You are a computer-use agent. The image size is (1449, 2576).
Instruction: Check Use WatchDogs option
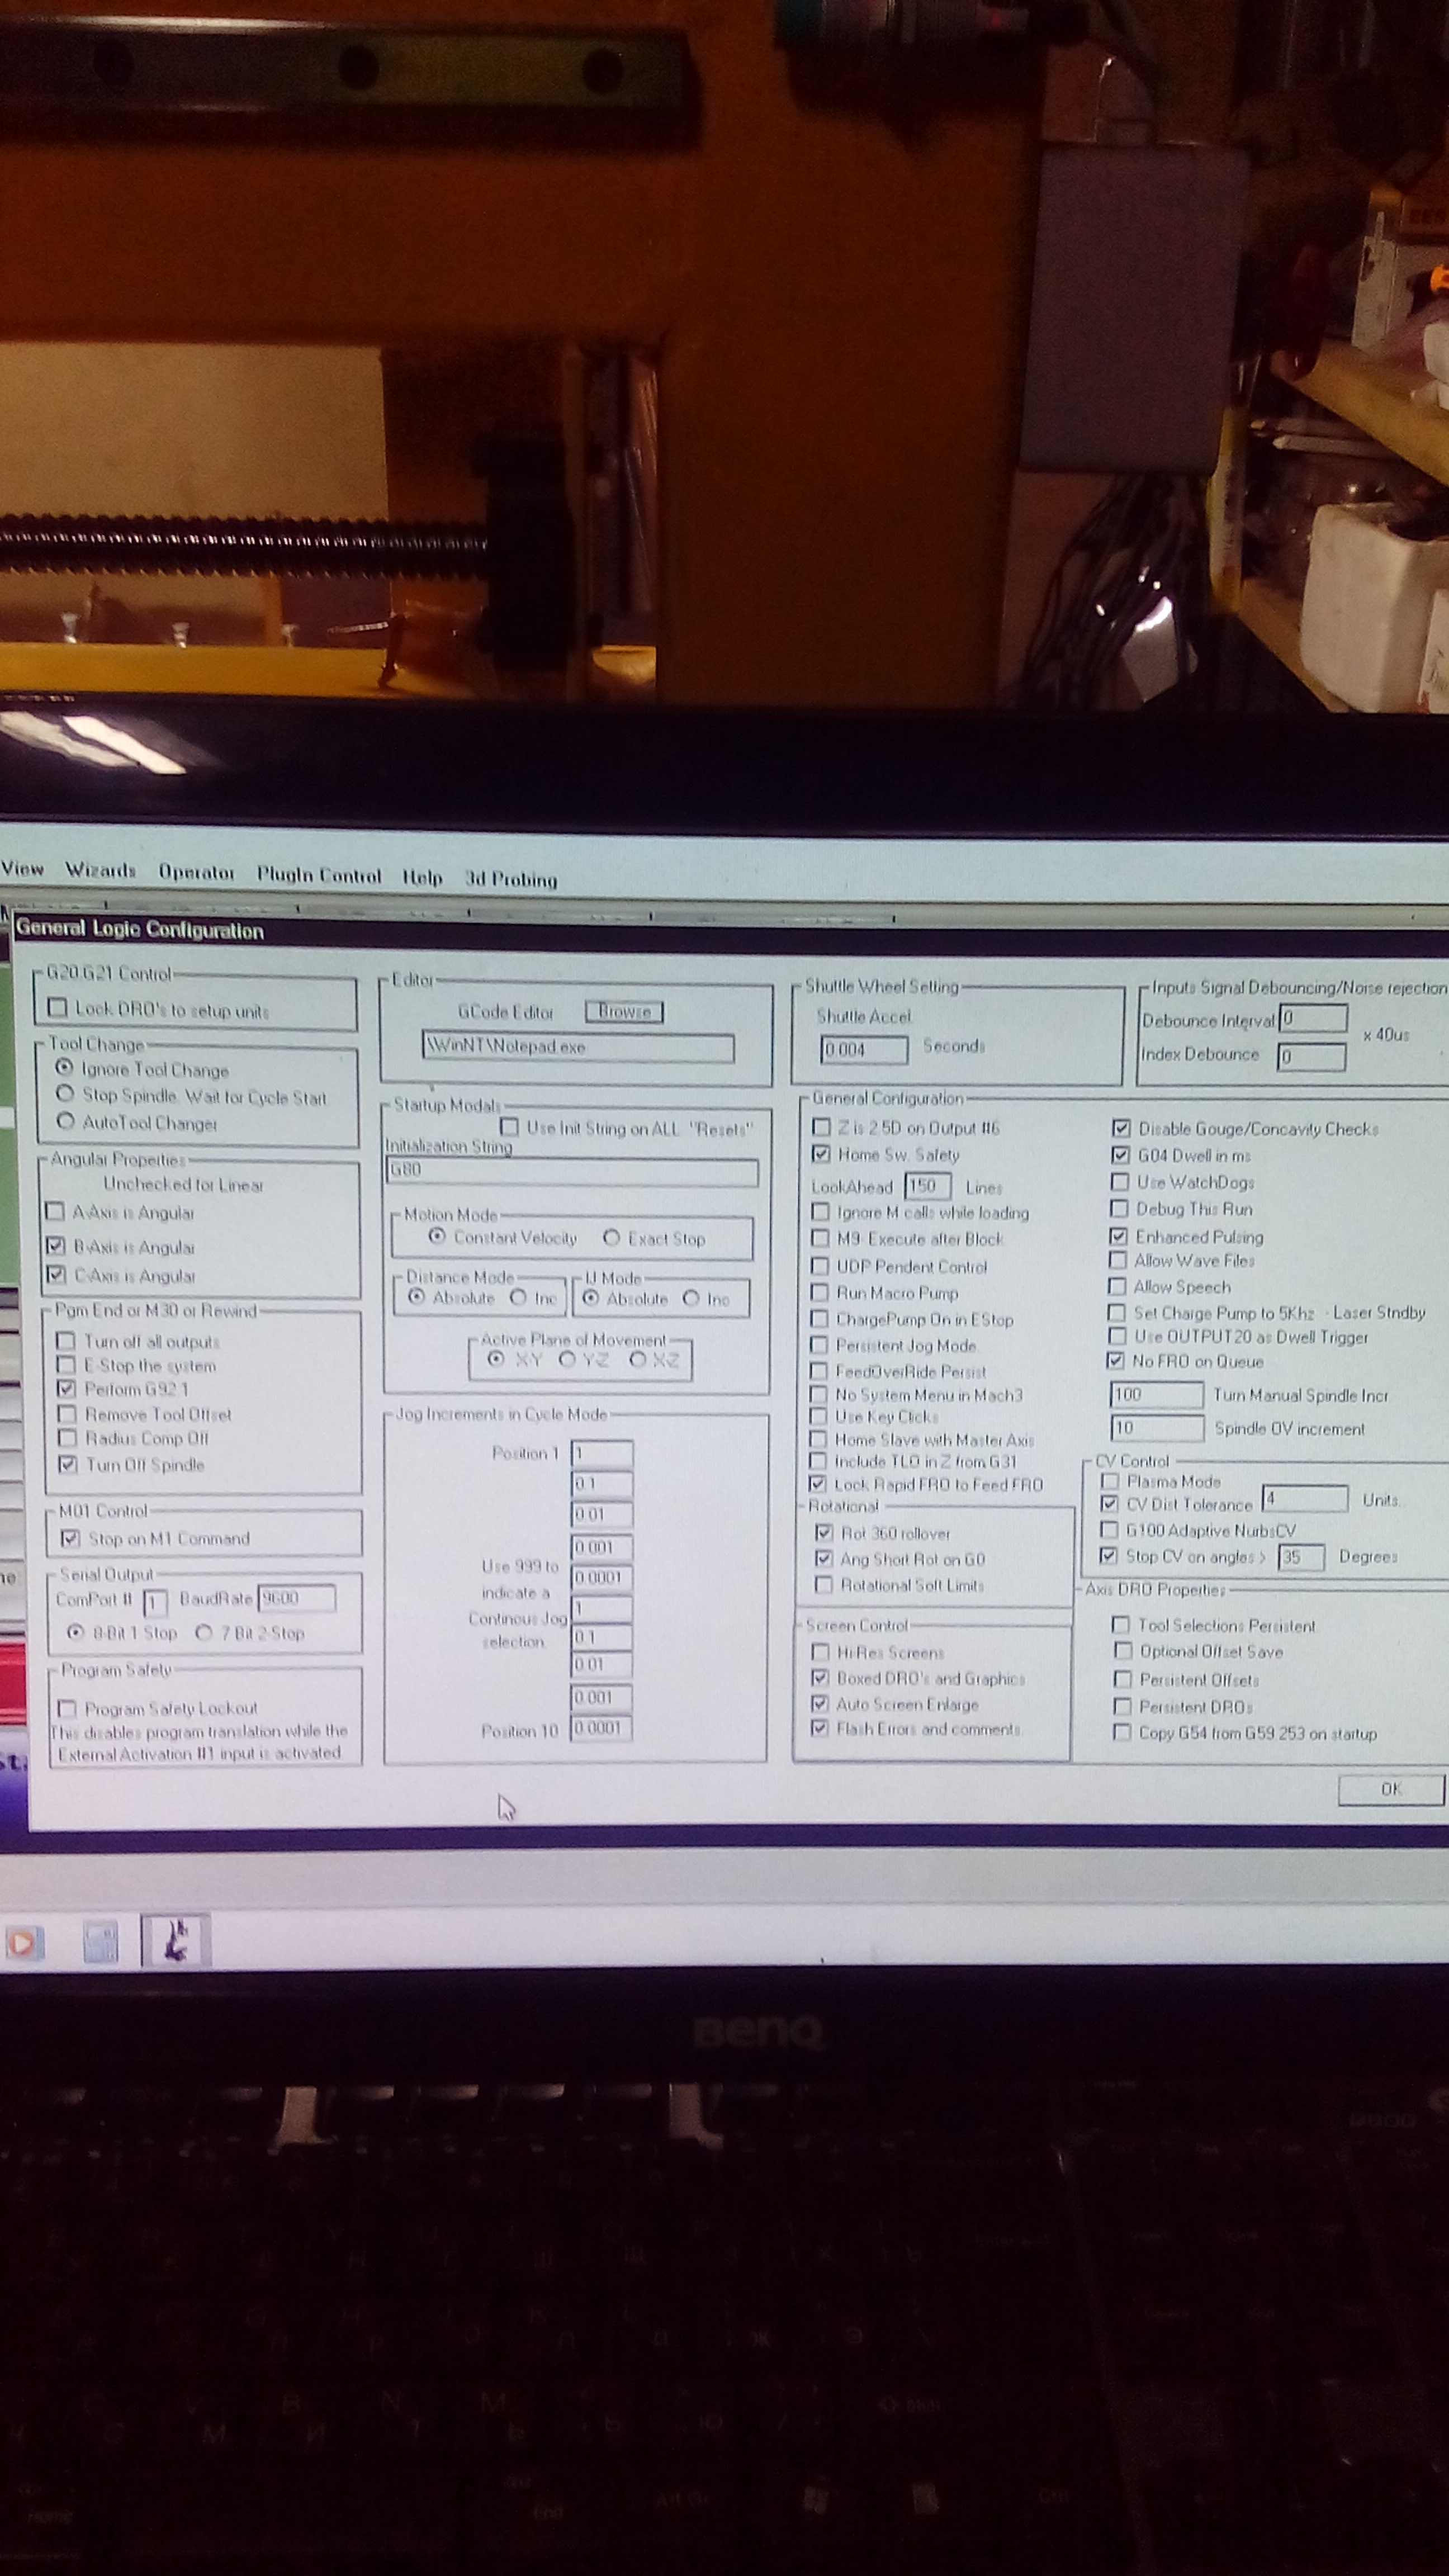click(1120, 1182)
